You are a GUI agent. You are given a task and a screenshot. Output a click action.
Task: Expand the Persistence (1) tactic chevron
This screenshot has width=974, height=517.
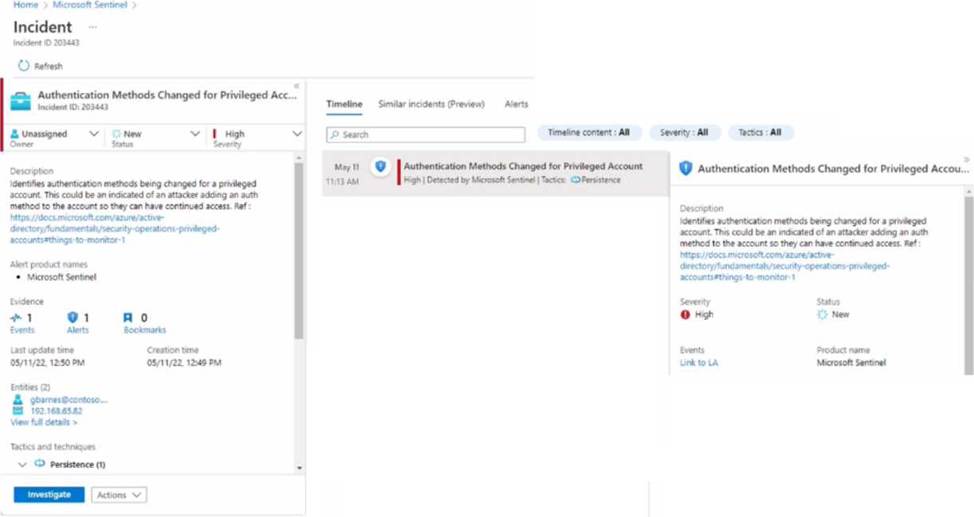tap(22, 464)
